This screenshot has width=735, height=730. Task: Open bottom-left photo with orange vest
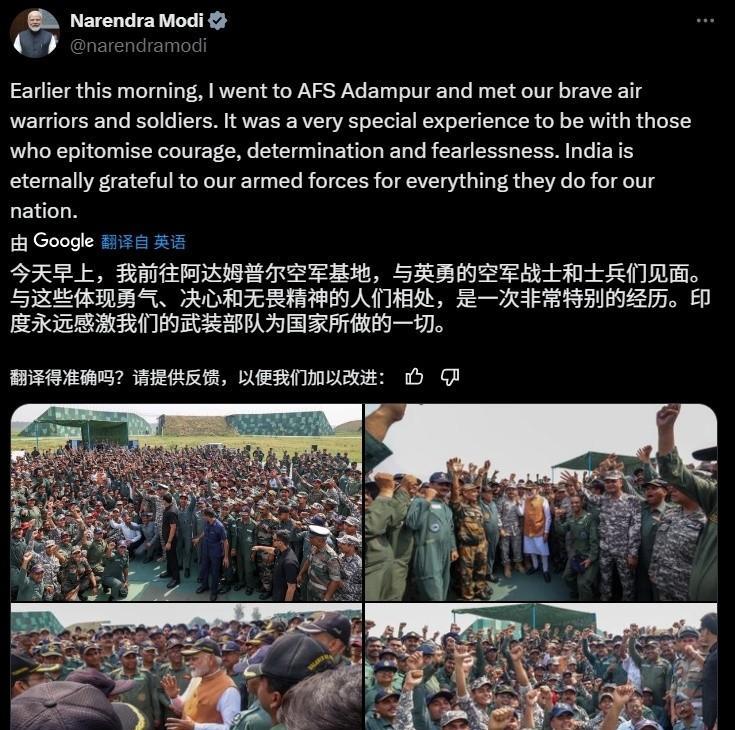186,667
